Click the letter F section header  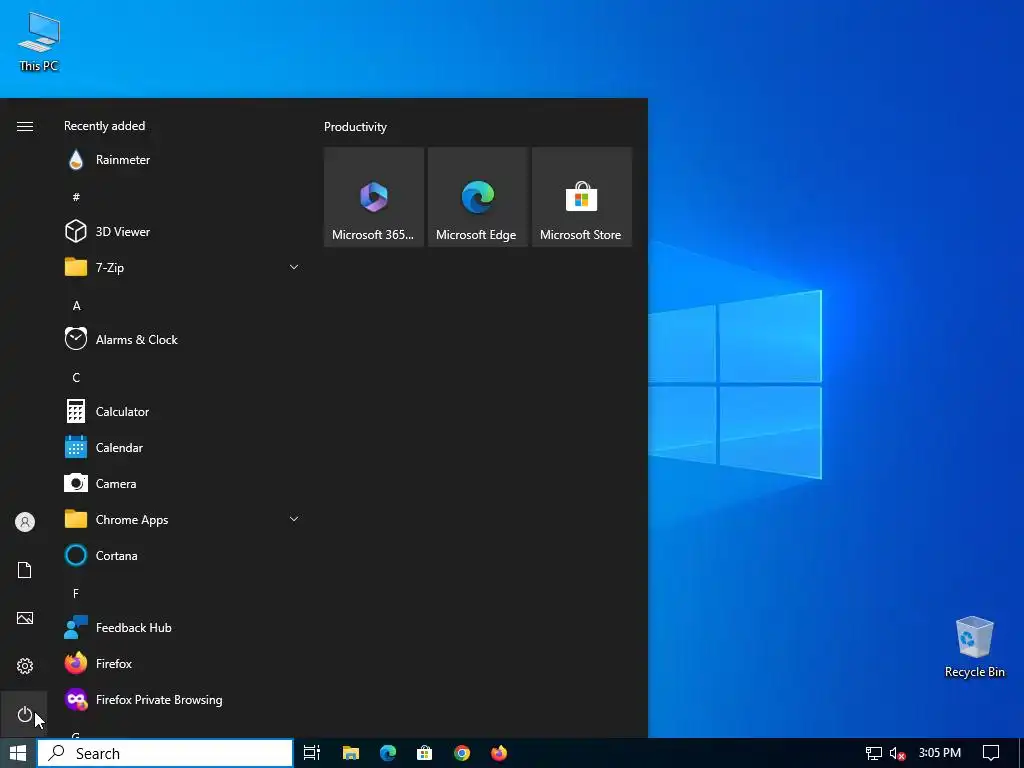click(x=76, y=594)
